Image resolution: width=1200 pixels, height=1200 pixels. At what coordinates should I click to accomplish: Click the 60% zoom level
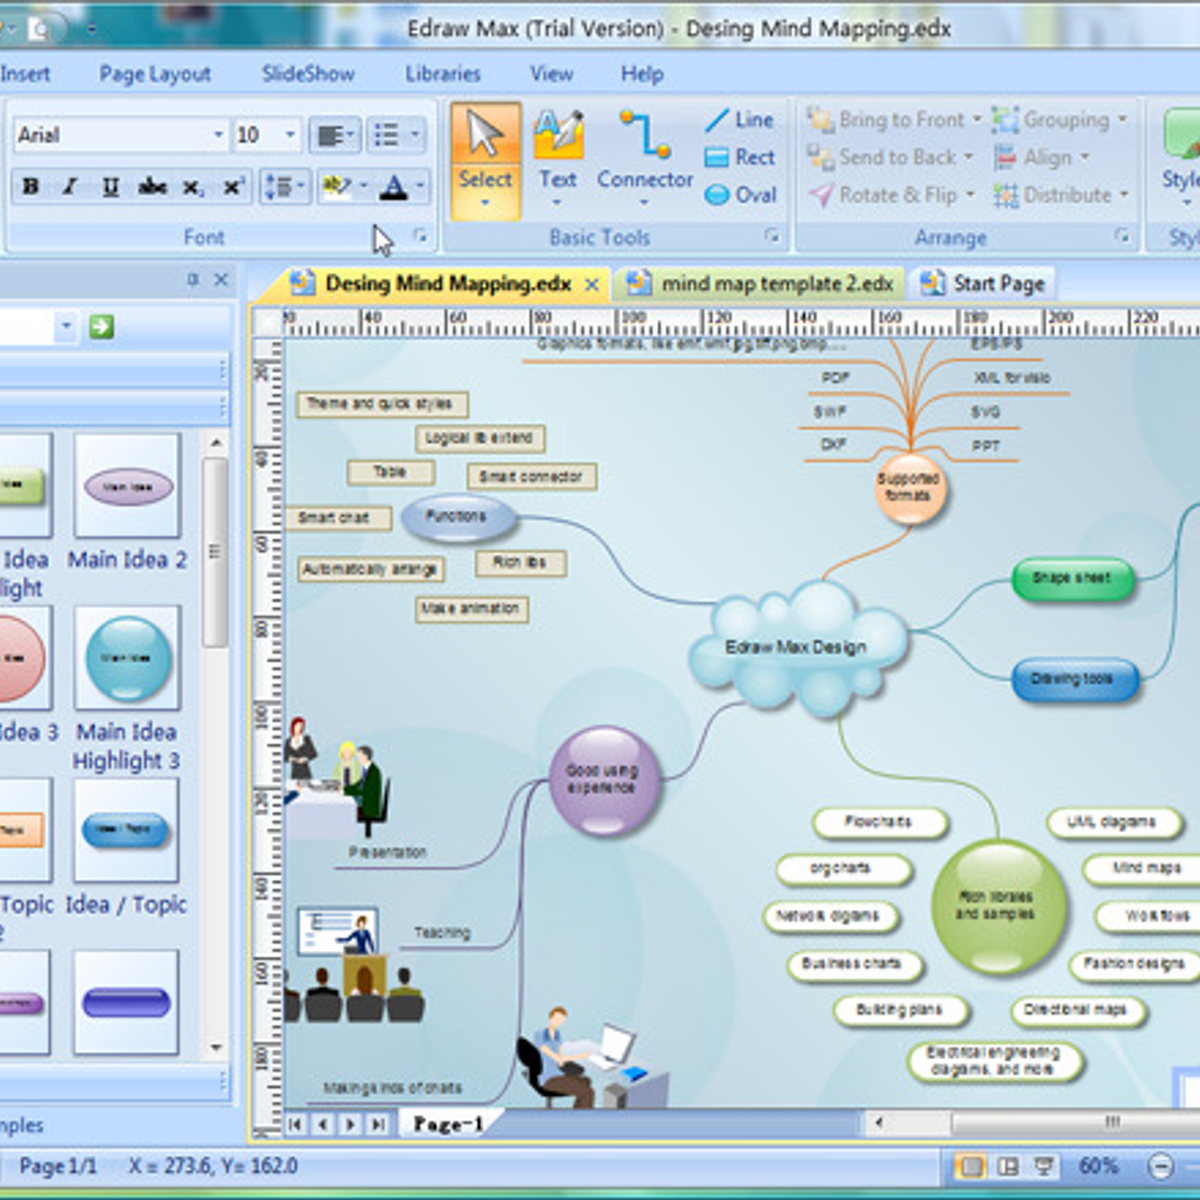(1098, 1166)
